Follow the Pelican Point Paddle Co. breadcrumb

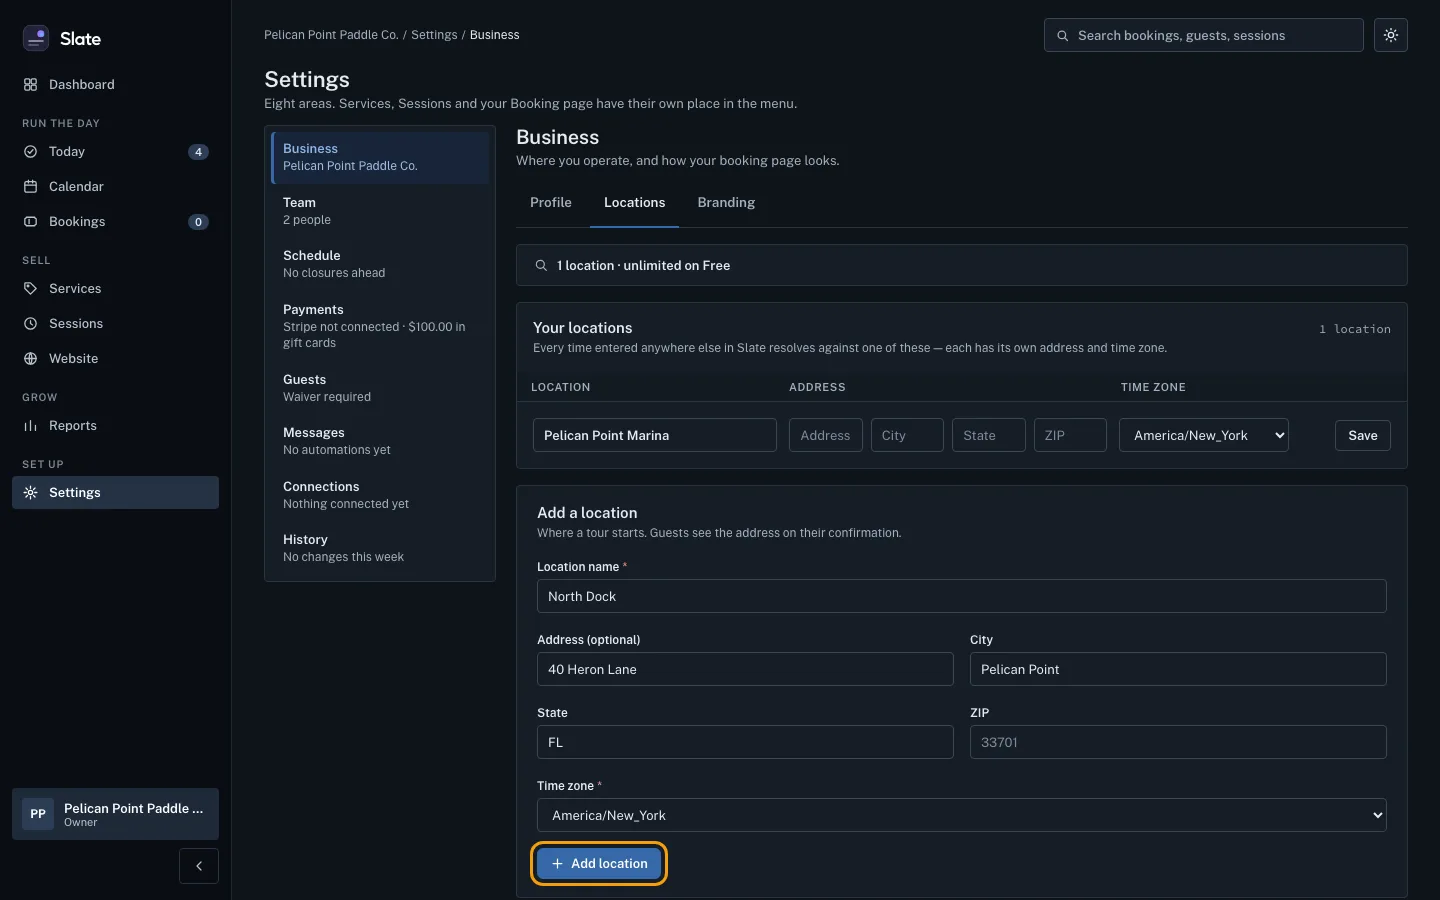tap(331, 35)
